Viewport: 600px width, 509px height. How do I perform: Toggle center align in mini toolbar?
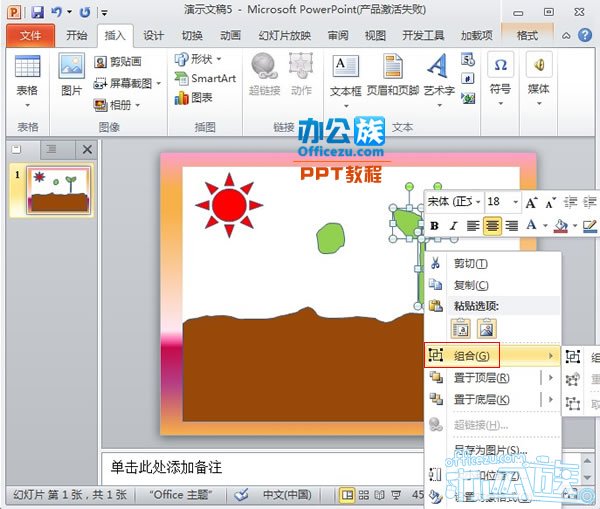point(492,226)
